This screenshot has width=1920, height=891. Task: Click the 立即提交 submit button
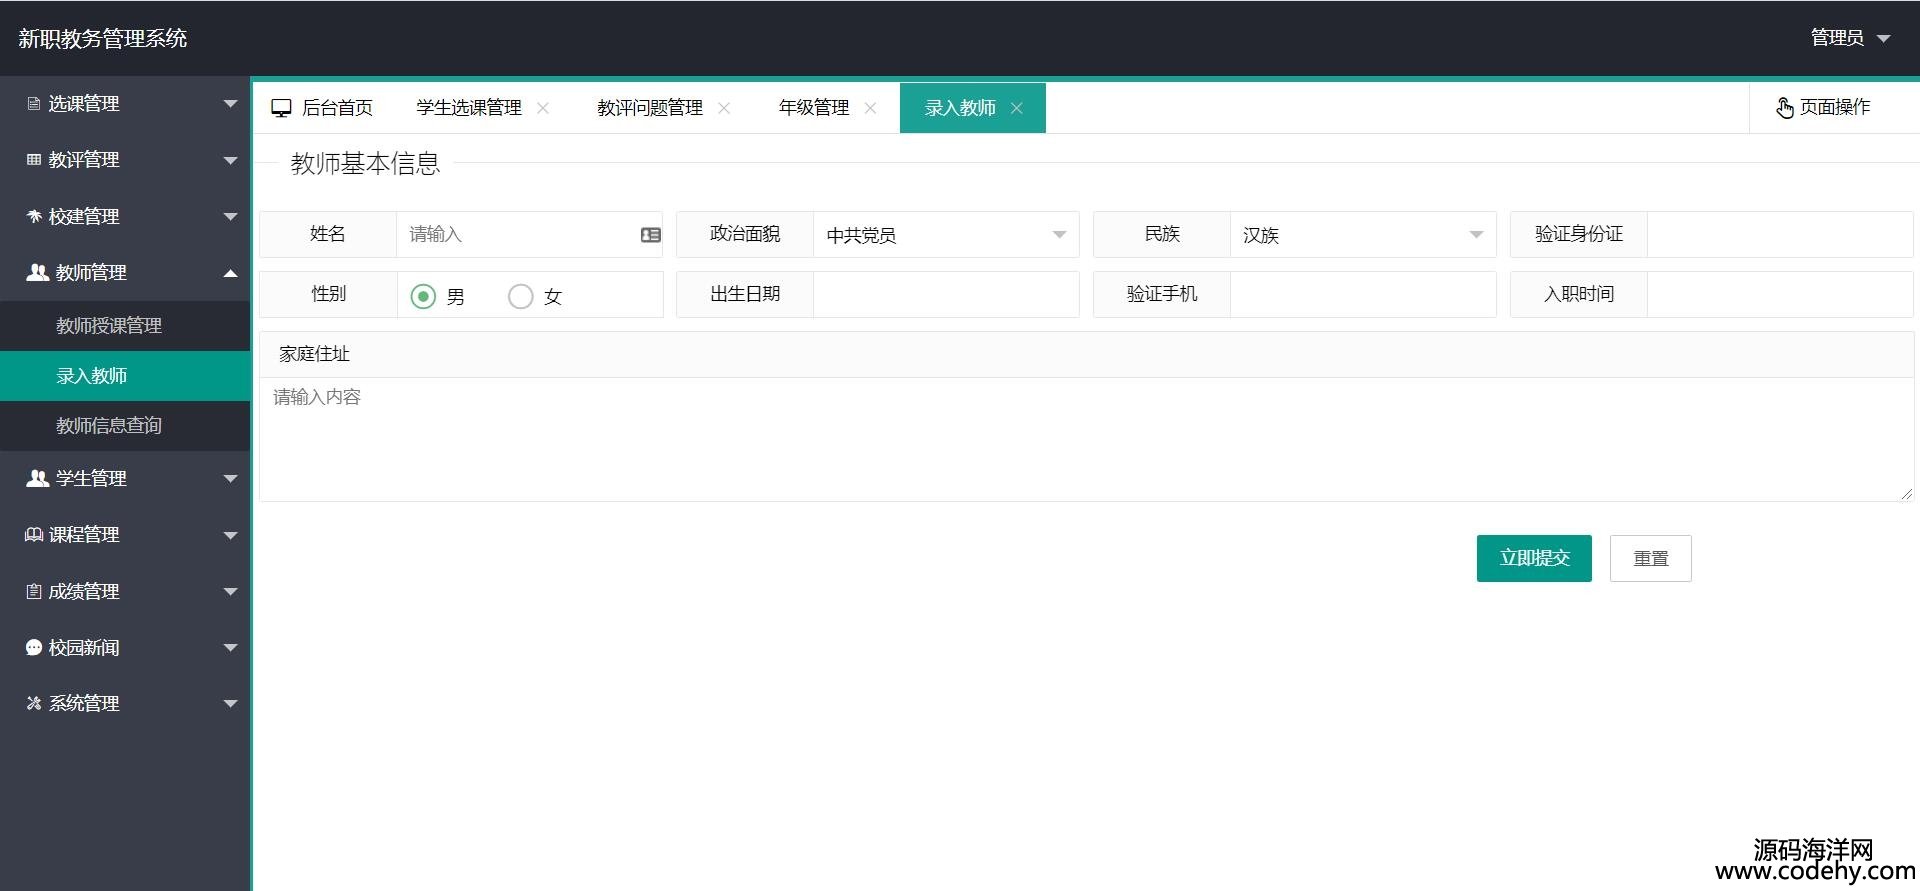tap(1534, 558)
